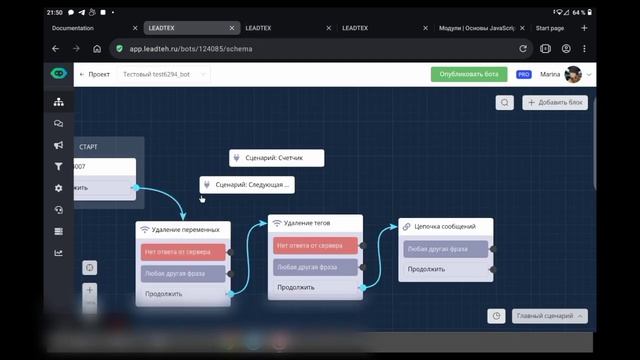Screen dimensions: 640x360
Task: Select the Сценарий: Следующая block
Action: coord(247,185)
